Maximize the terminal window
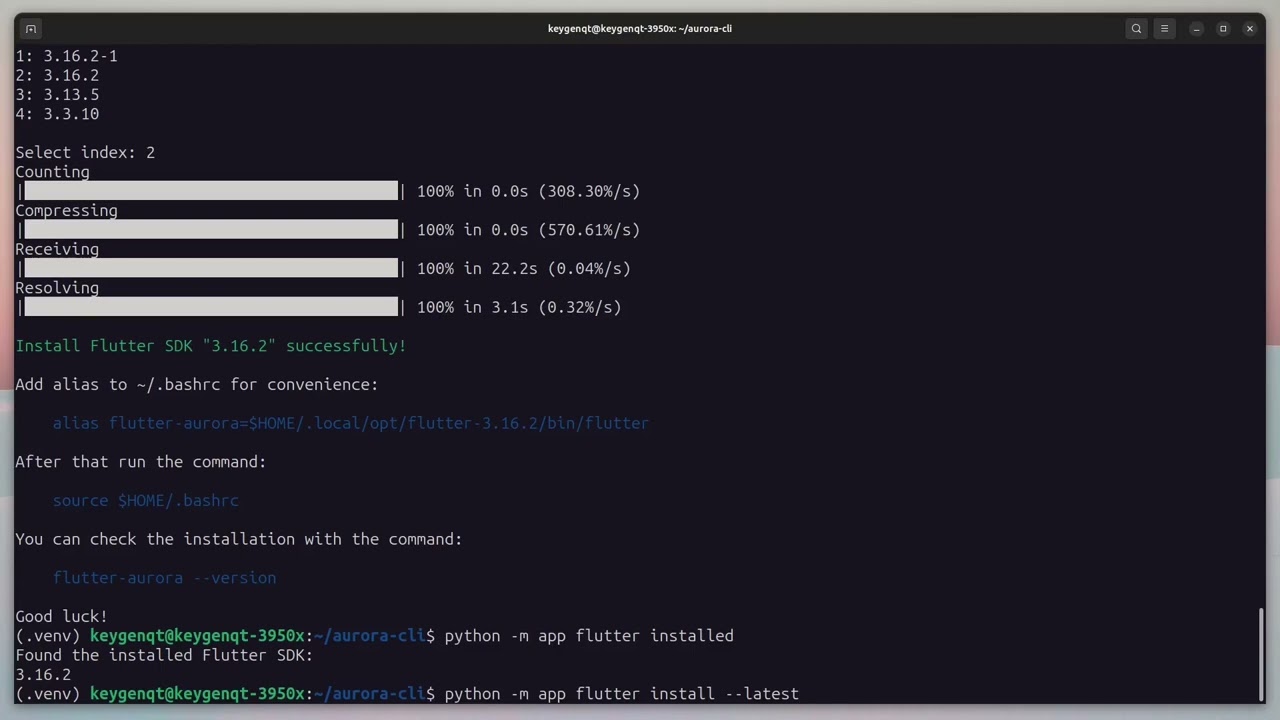This screenshot has width=1280, height=720. [1223, 29]
